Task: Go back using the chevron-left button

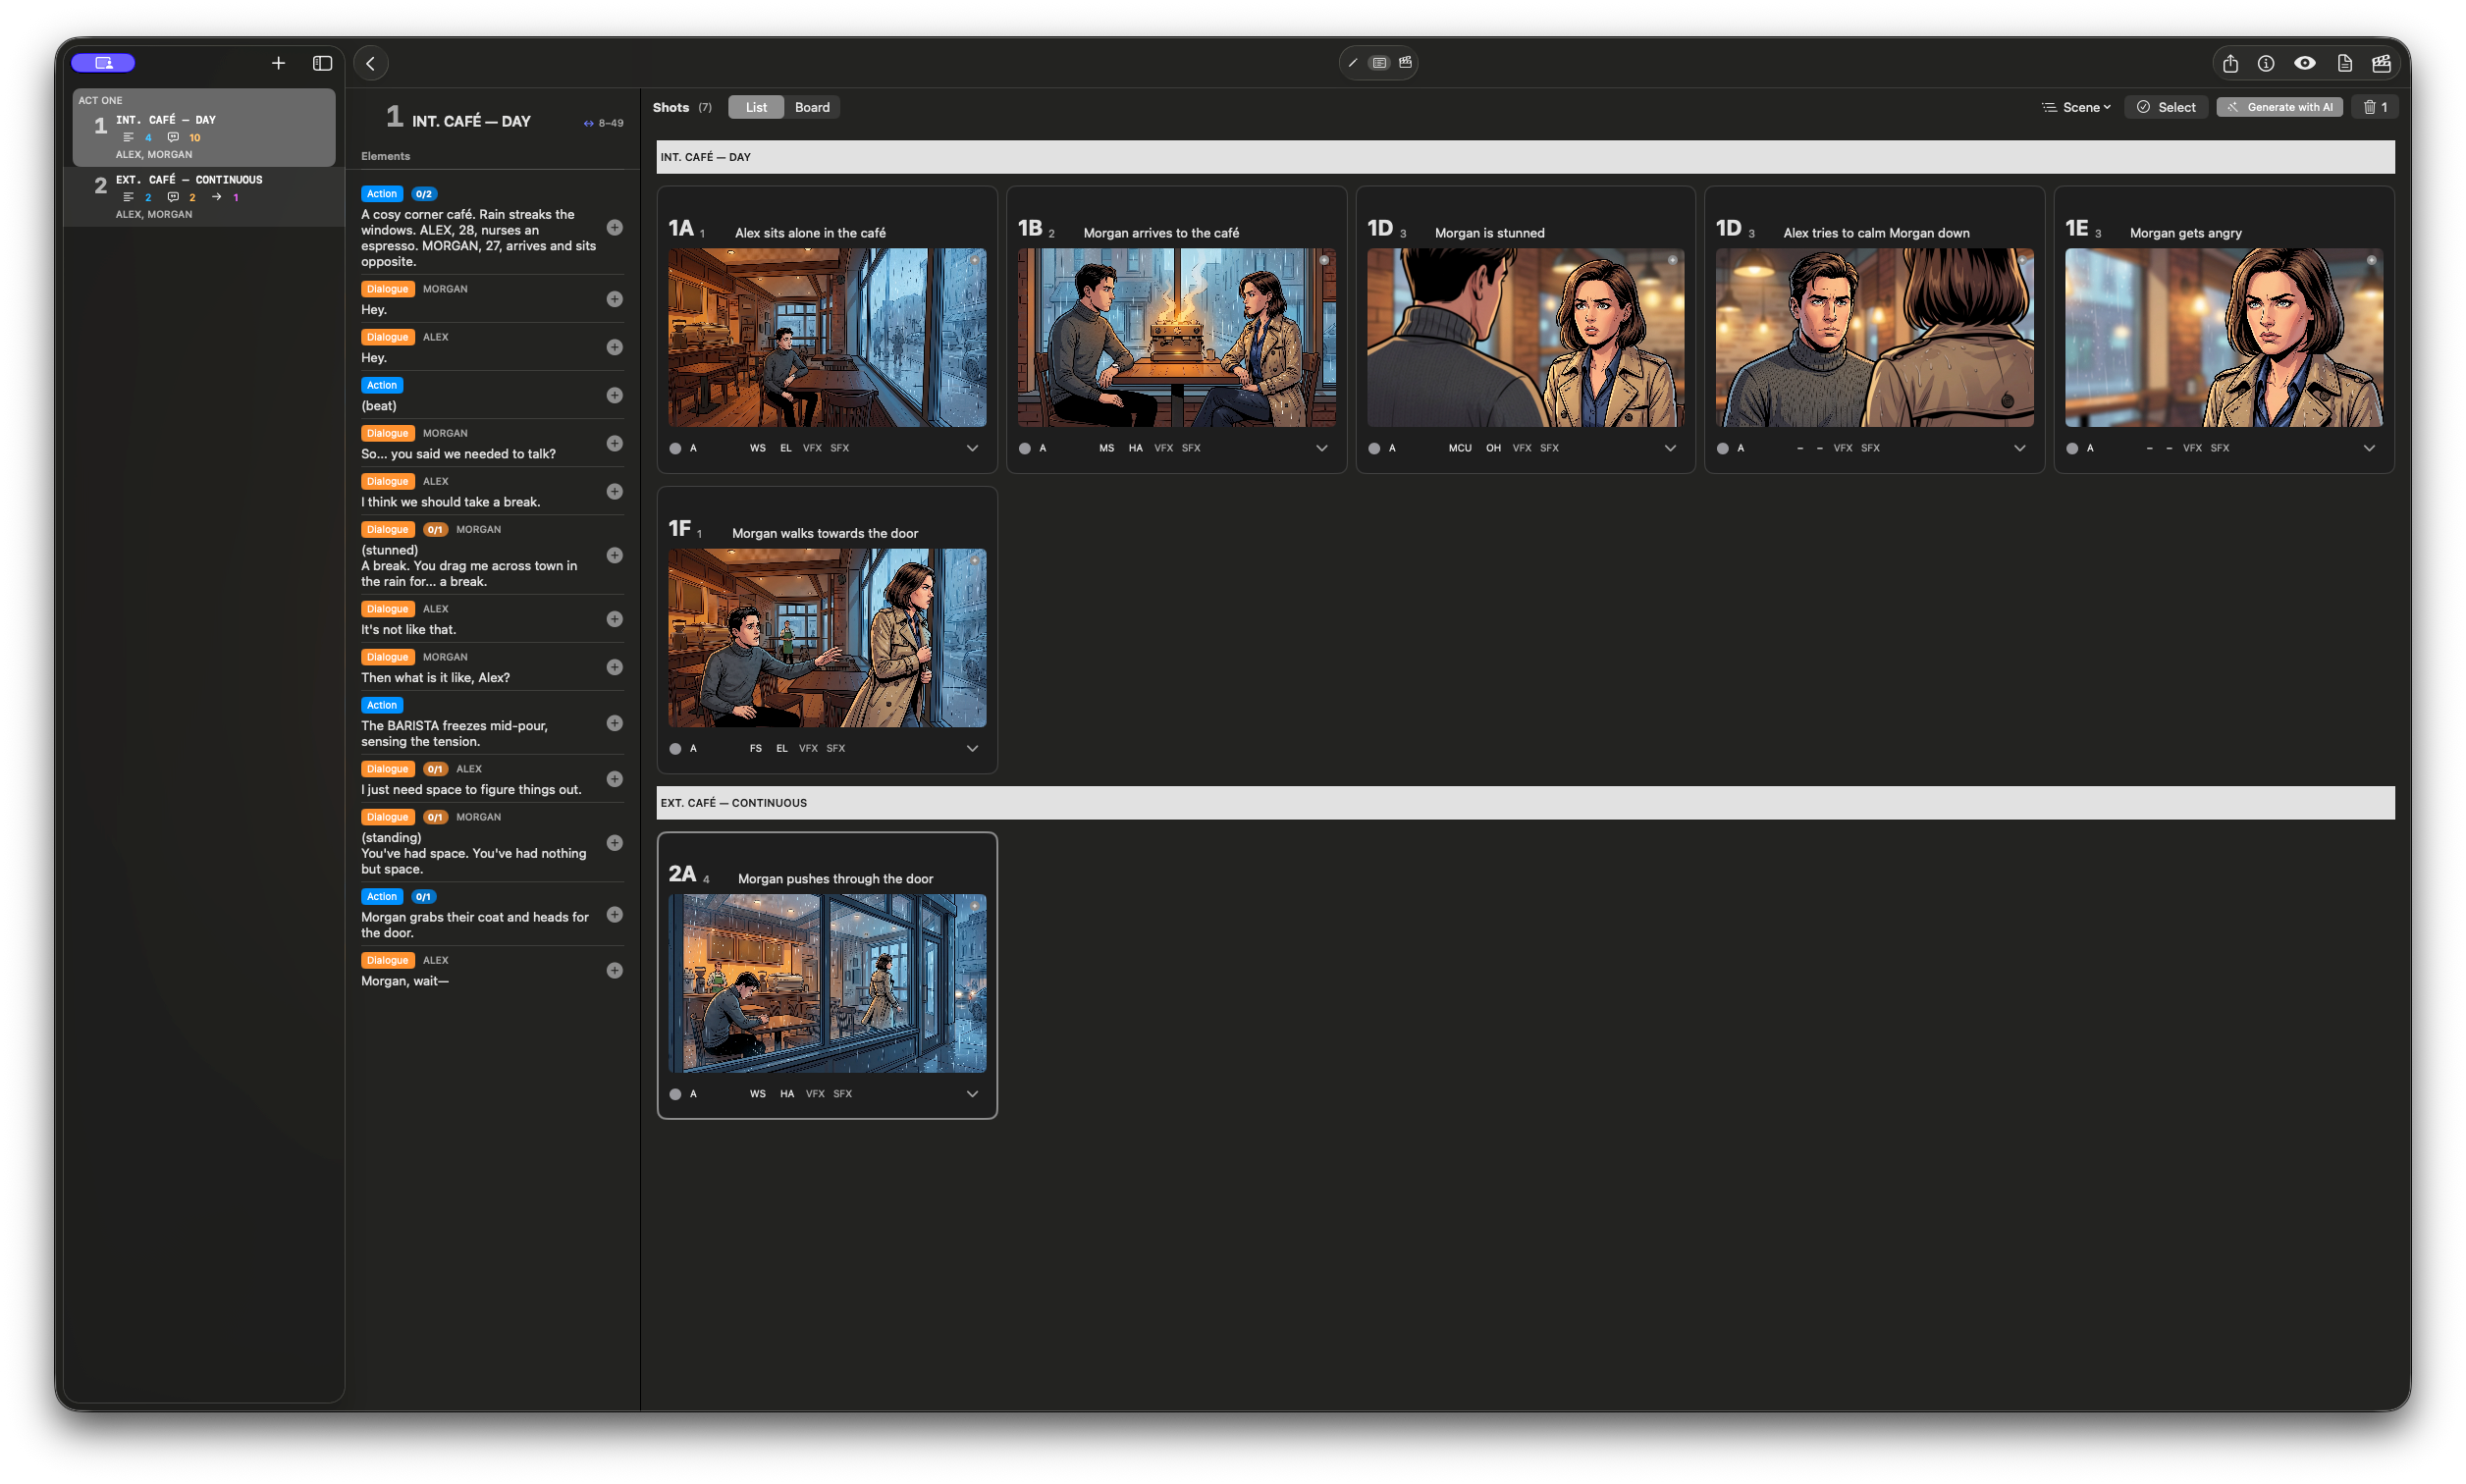Action: click(370, 63)
